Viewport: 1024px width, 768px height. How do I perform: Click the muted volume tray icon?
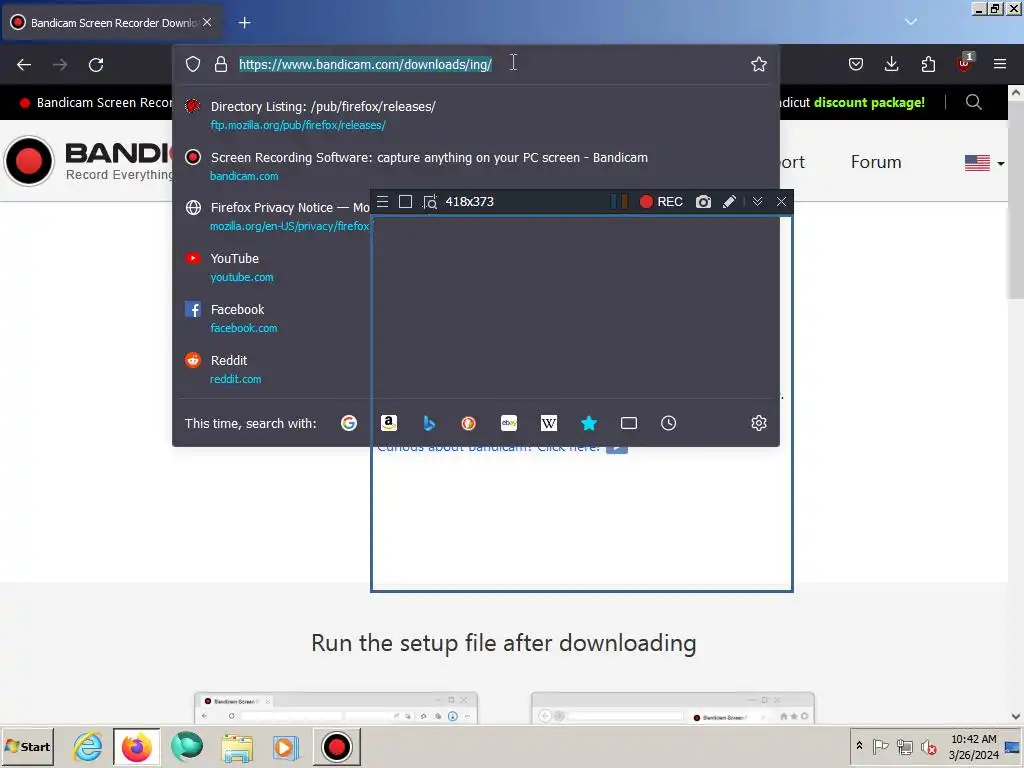(x=929, y=746)
